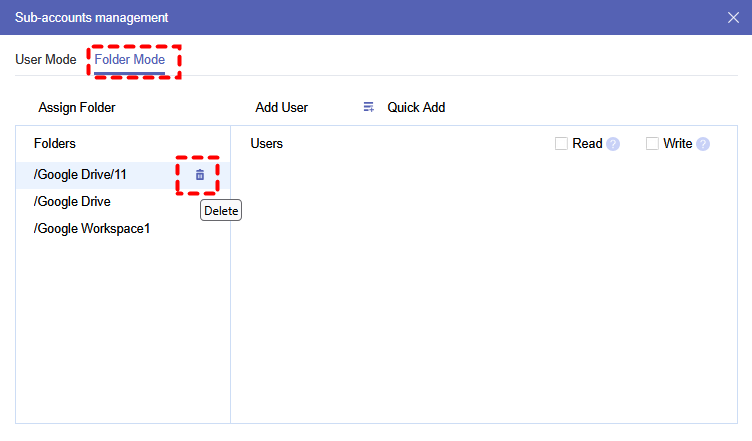
Task: Click the help icon next to Write
Action: pyautogui.click(x=703, y=144)
